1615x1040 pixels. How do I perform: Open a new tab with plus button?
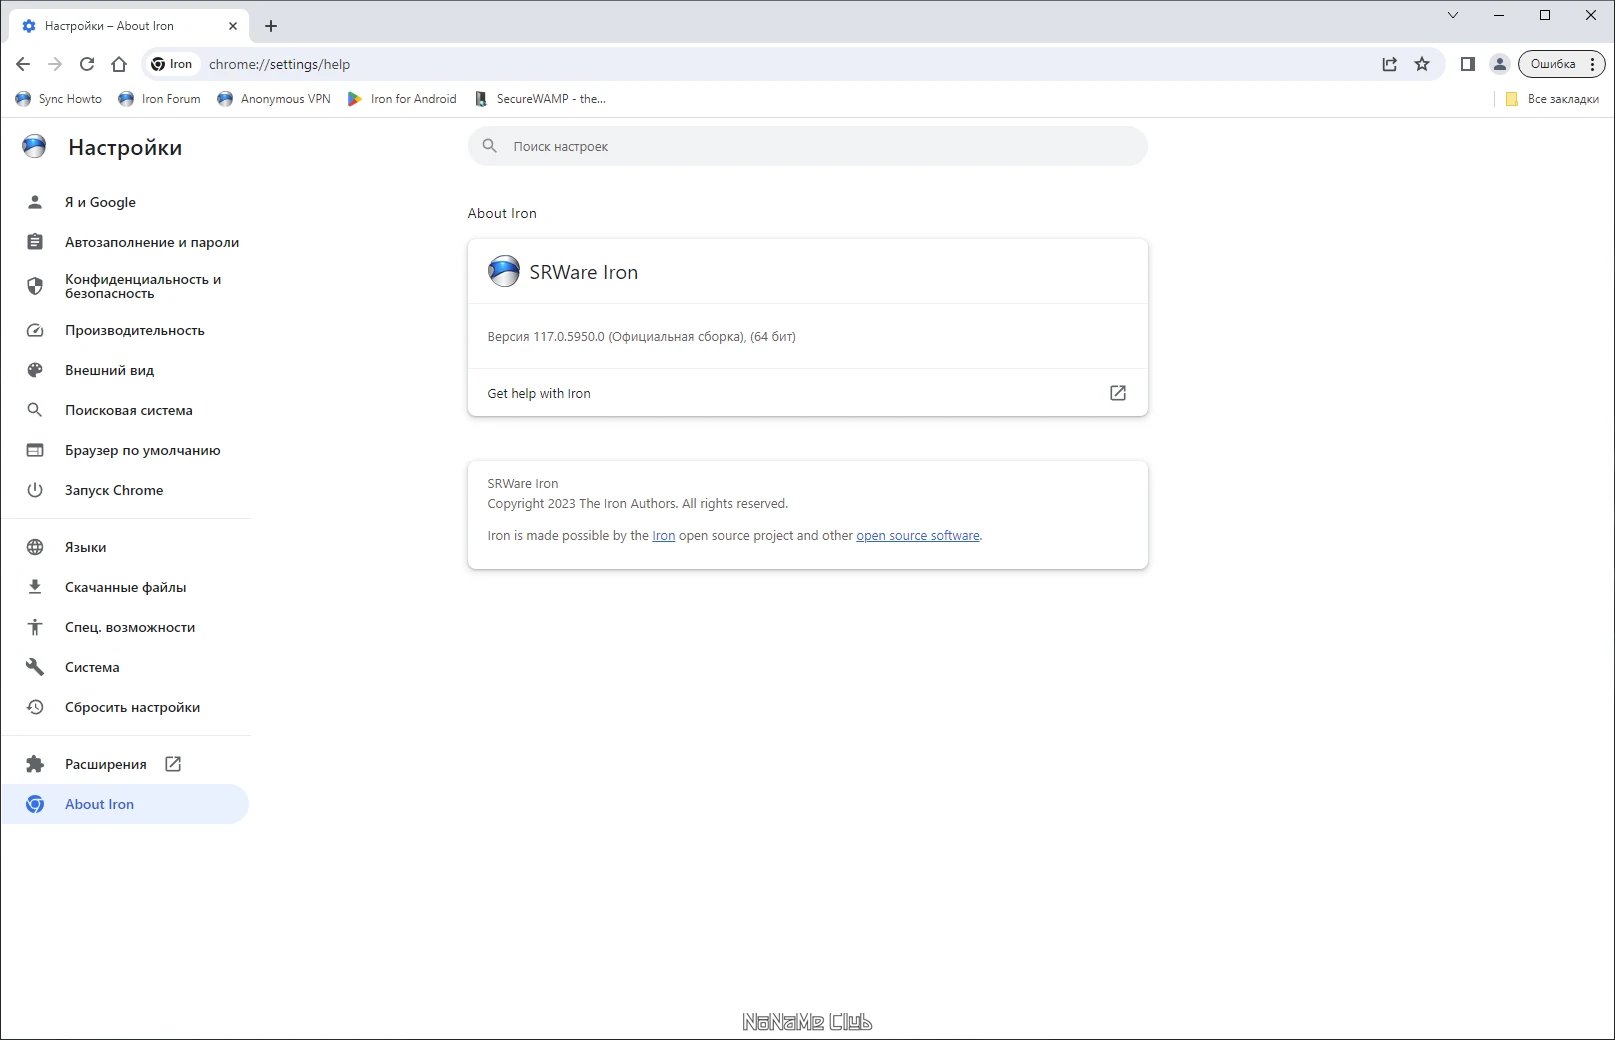[x=271, y=26]
